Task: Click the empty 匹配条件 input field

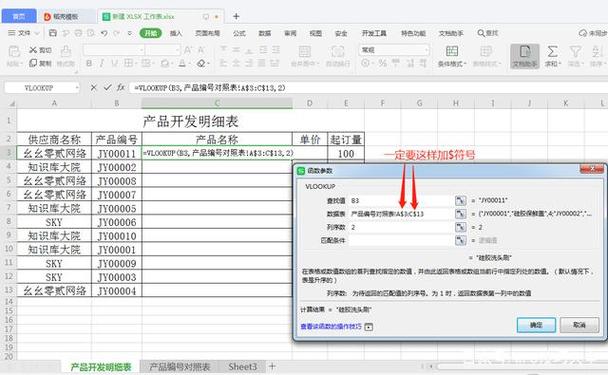Action: 401,240
